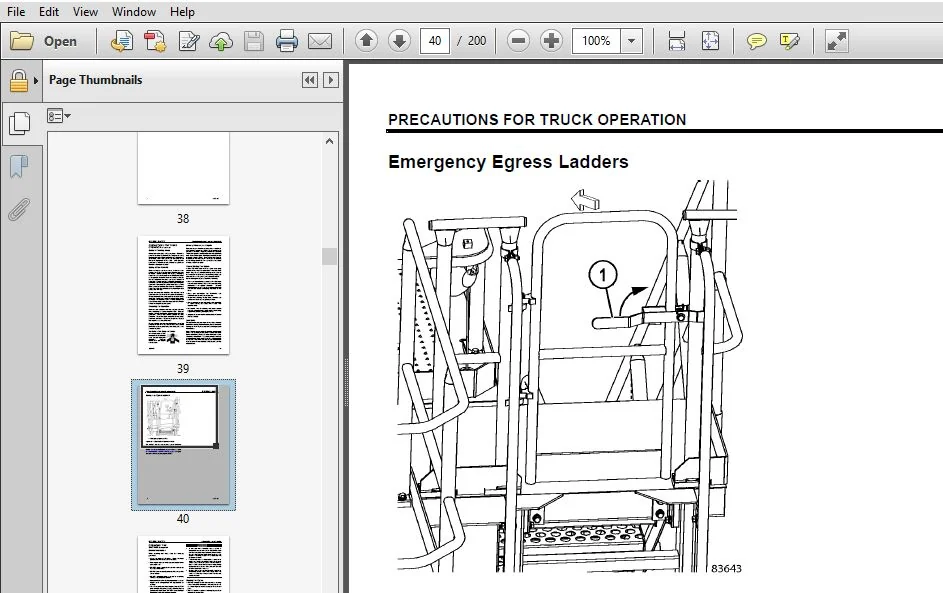Open the Window menu
The height and width of the screenshot is (593, 943).
click(134, 11)
